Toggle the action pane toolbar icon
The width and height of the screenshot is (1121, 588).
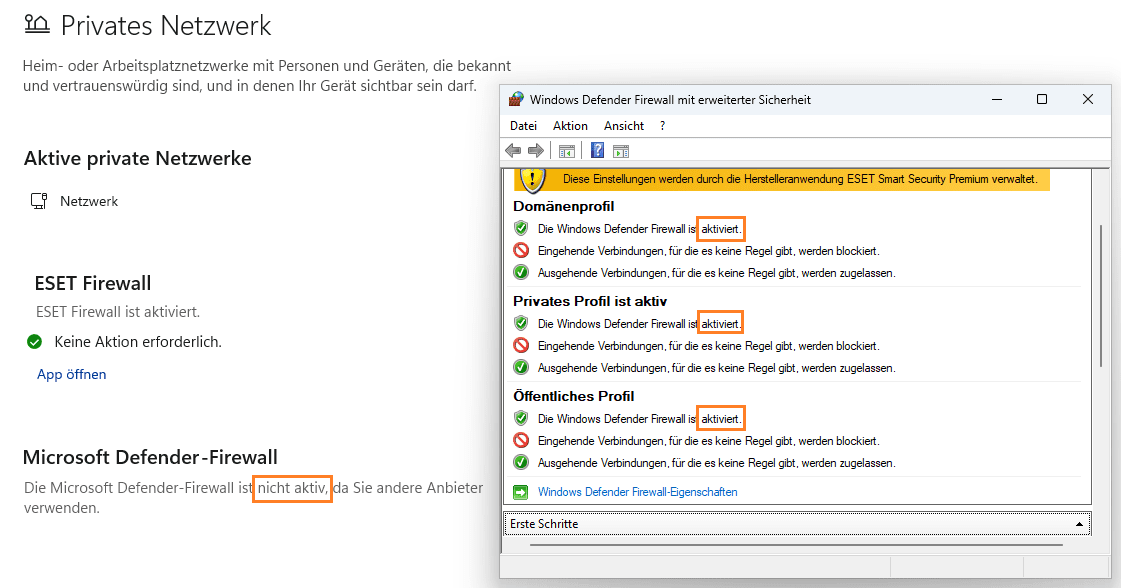(621, 151)
